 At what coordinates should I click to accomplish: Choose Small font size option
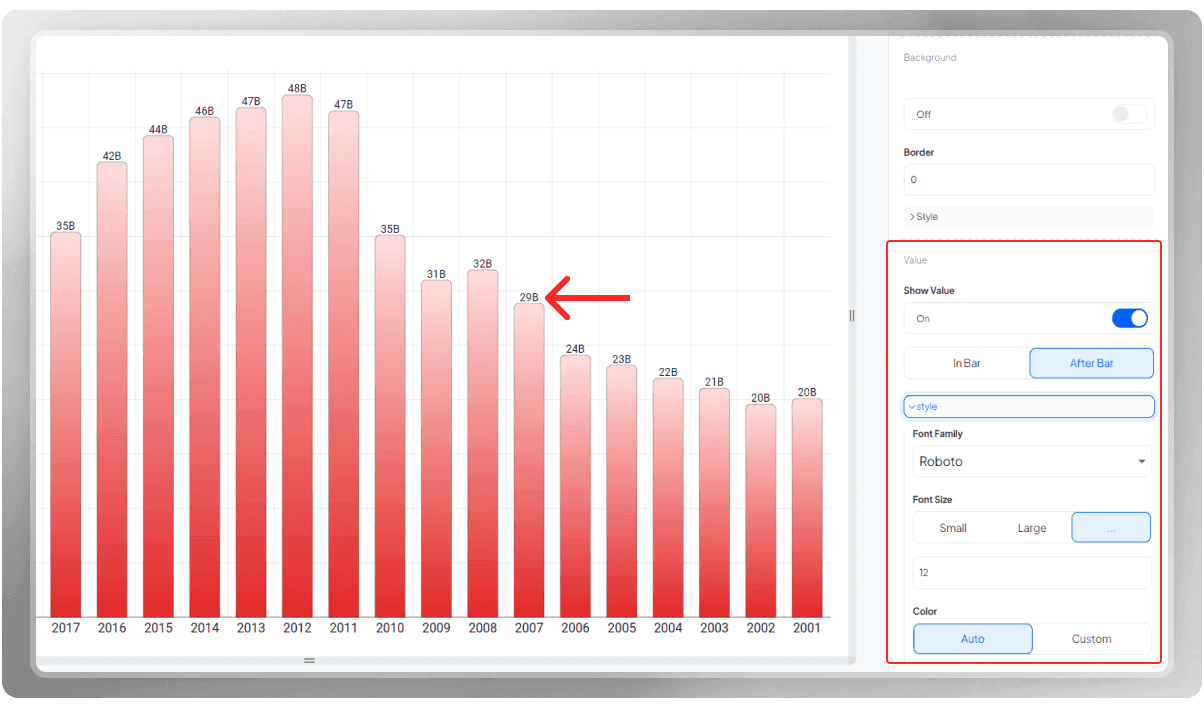(953, 528)
